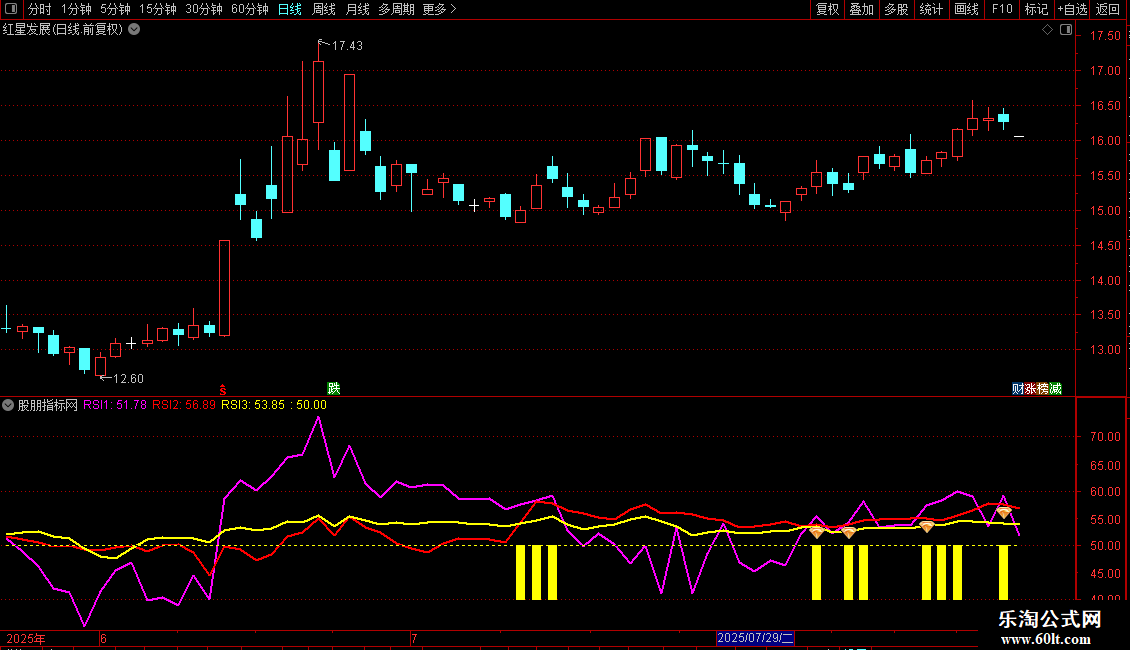Image resolution: width=1130 pixels, height=650 pixels.
Task: Click the red S signal marker
Action: [223, 390]
